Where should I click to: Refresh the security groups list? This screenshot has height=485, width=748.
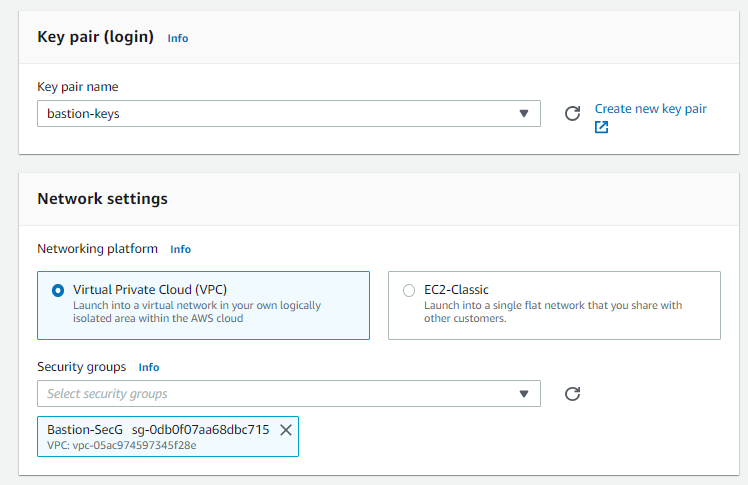point(572,394)
